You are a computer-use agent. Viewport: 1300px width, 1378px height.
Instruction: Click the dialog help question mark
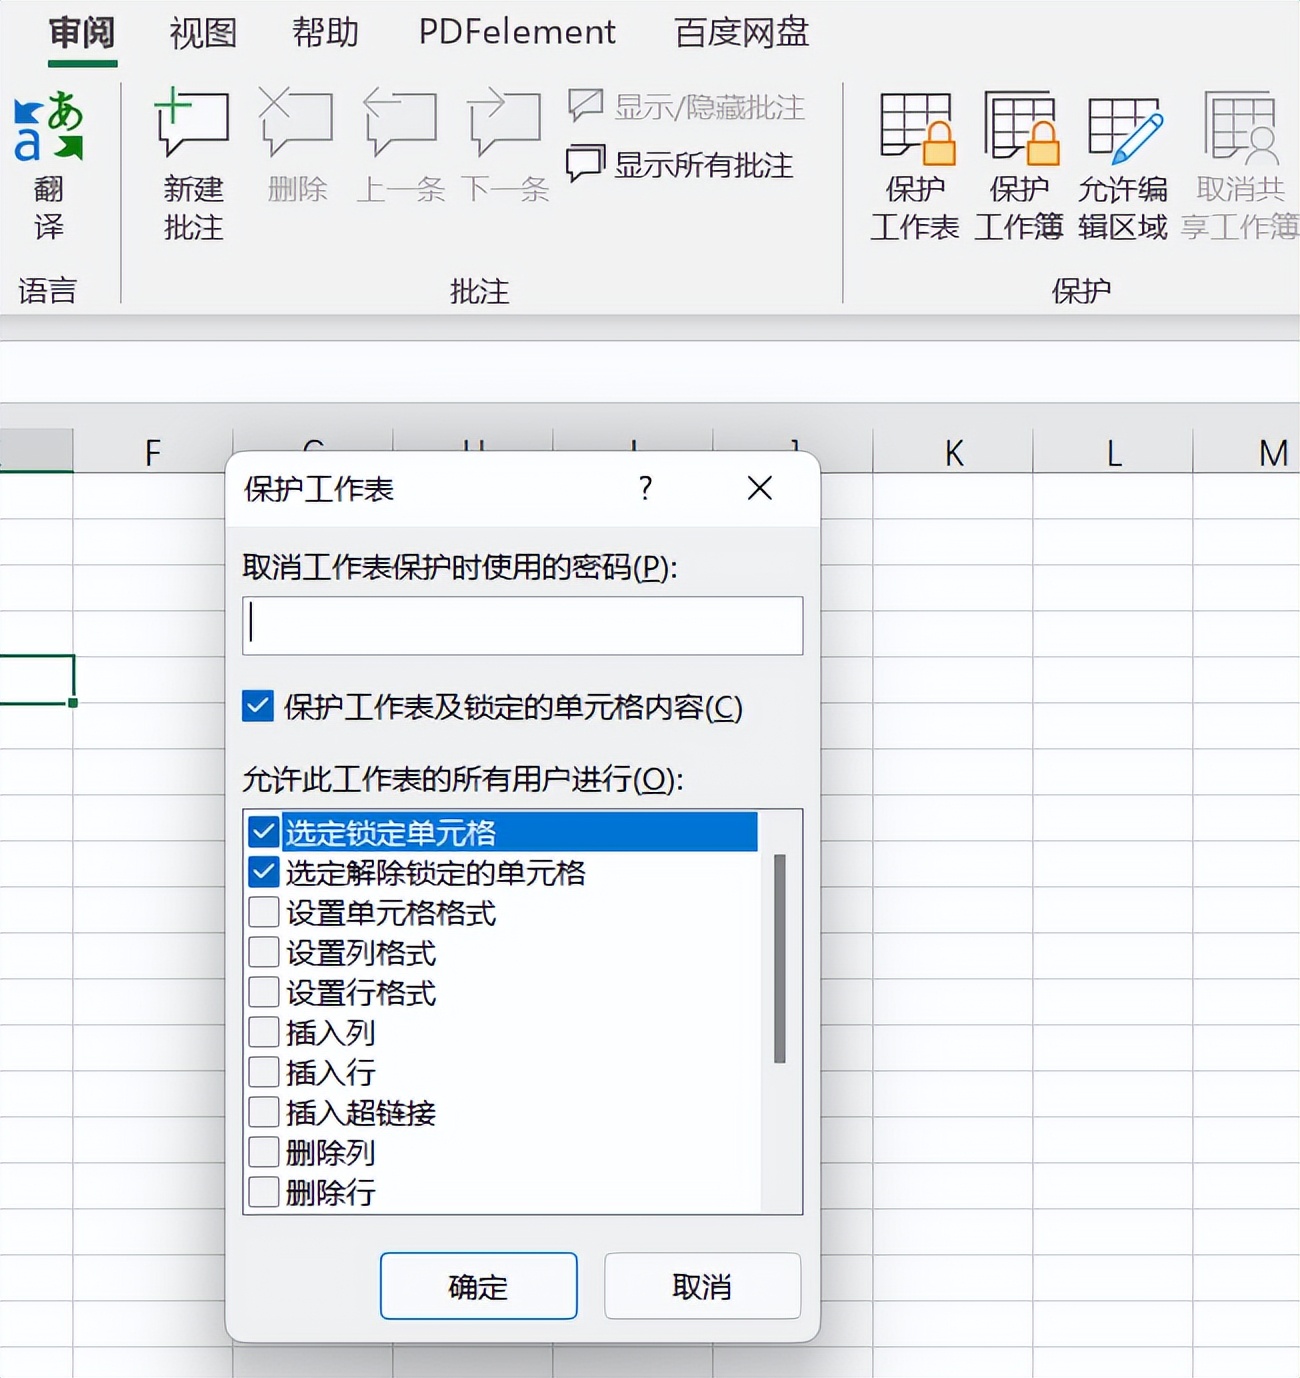pos(645,489)
